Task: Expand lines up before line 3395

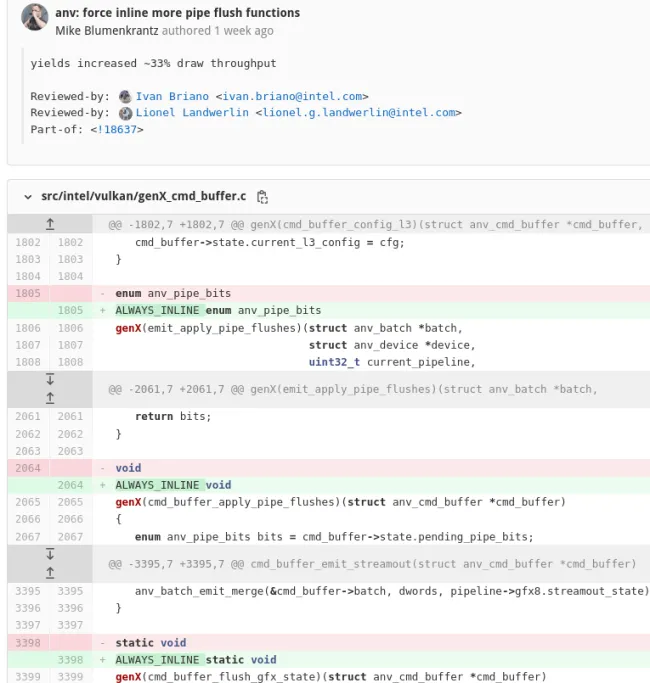Action: pyautogui.click(x=50, y=572)
